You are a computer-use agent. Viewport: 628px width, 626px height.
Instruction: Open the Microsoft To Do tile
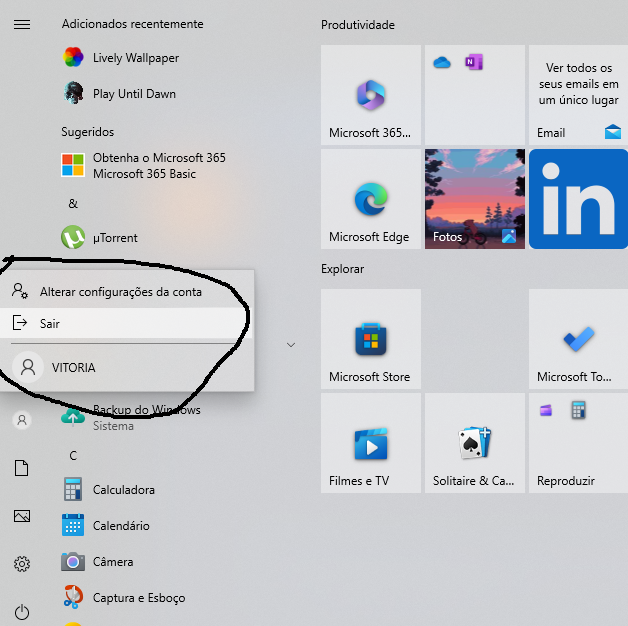point(578,339)
